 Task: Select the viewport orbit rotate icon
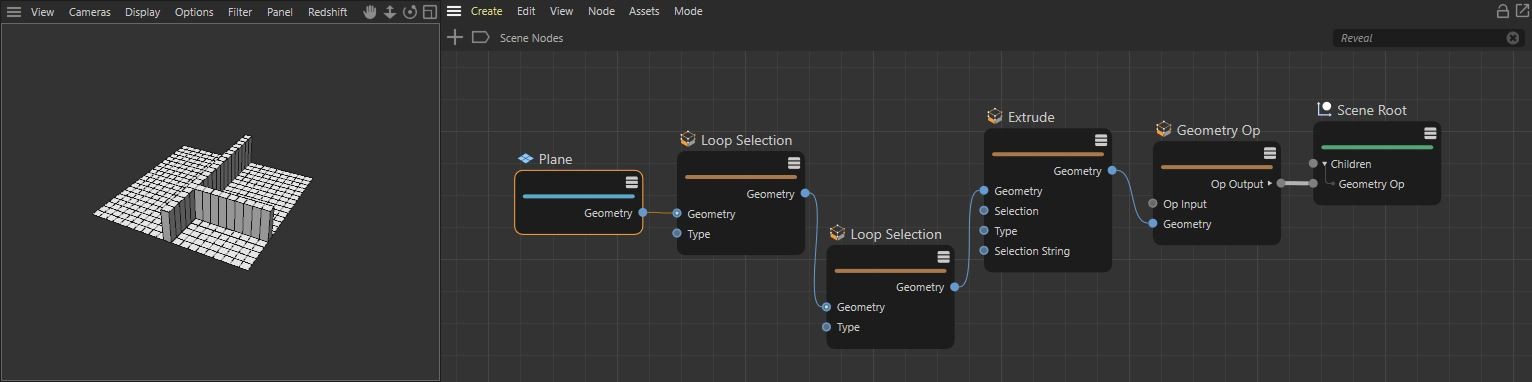[410, 12]
